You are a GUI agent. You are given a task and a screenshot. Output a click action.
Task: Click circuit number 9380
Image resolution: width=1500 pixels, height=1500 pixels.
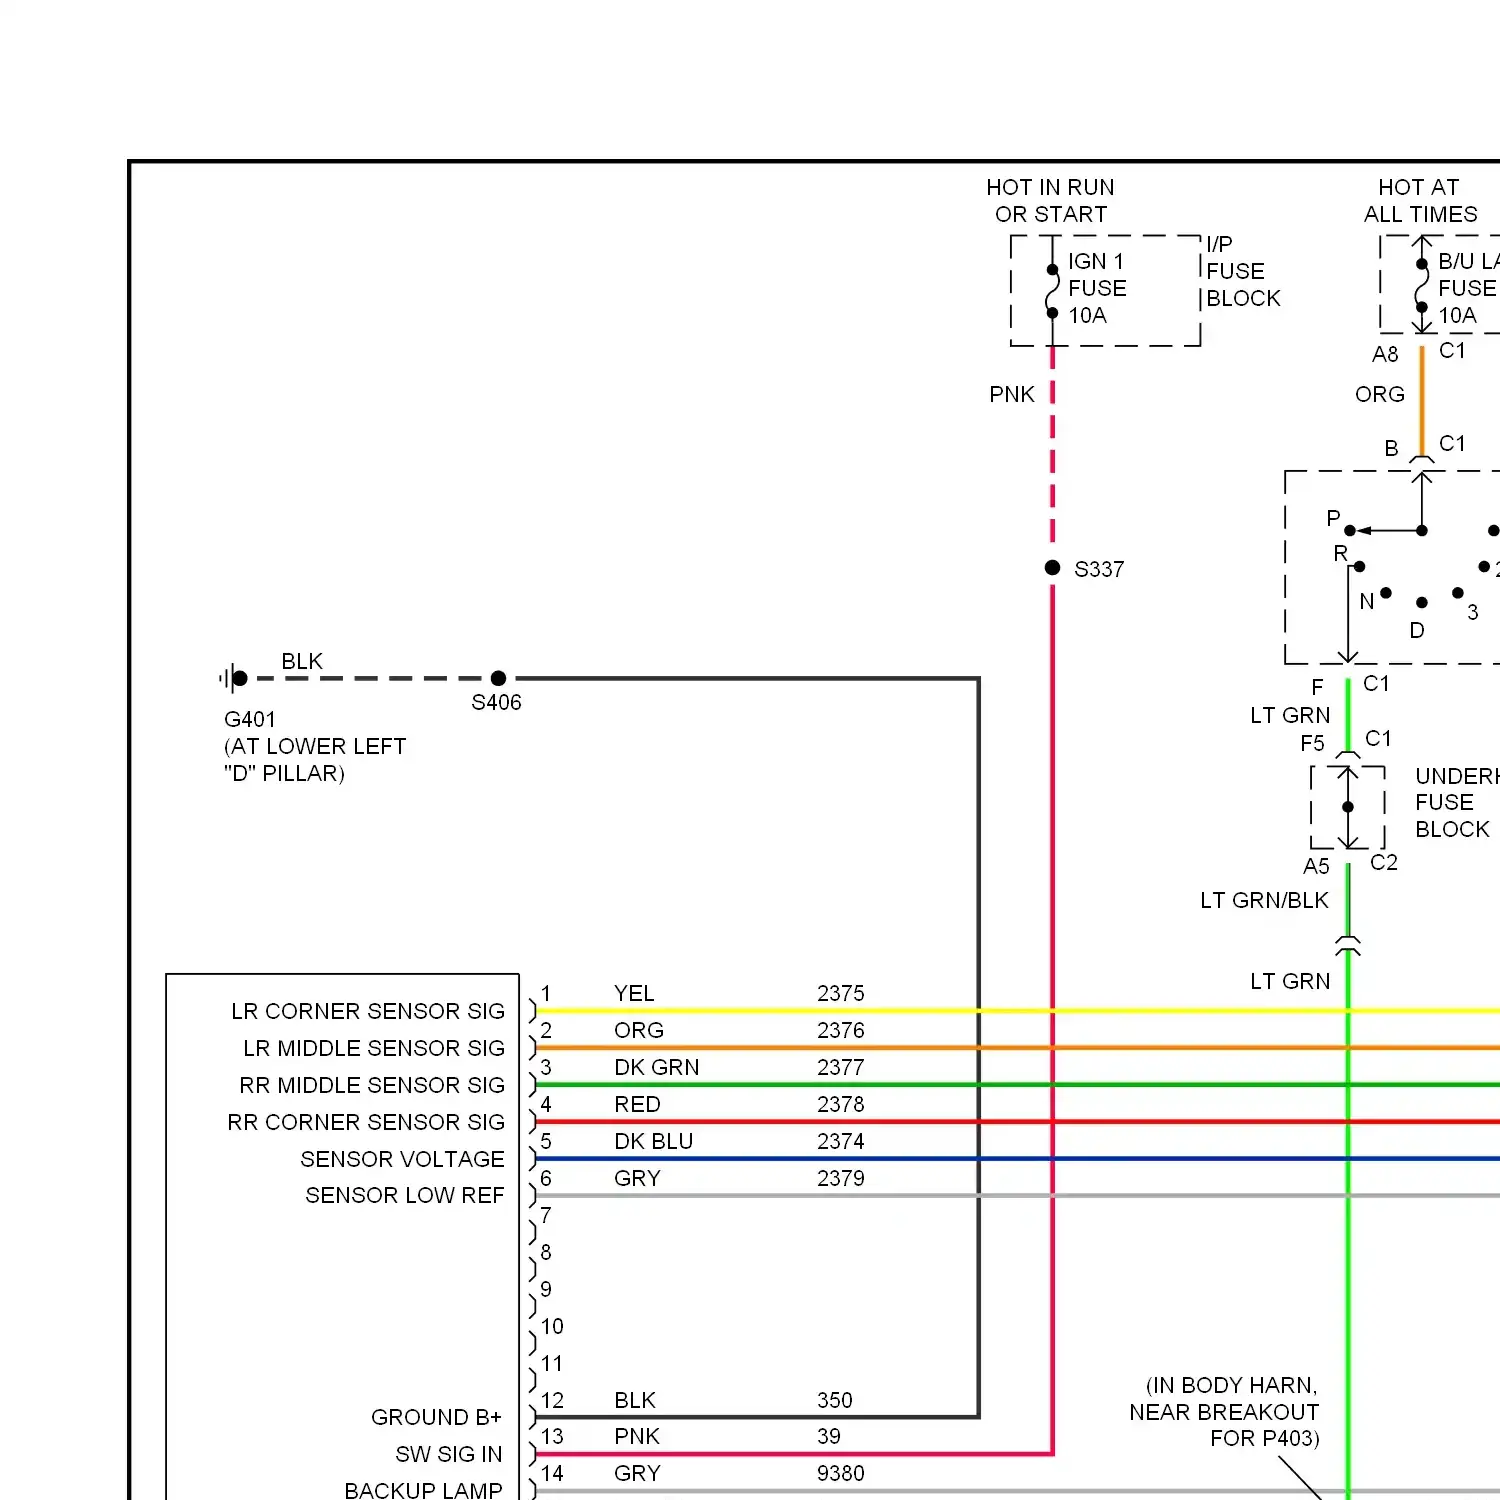pos(840,1473)
